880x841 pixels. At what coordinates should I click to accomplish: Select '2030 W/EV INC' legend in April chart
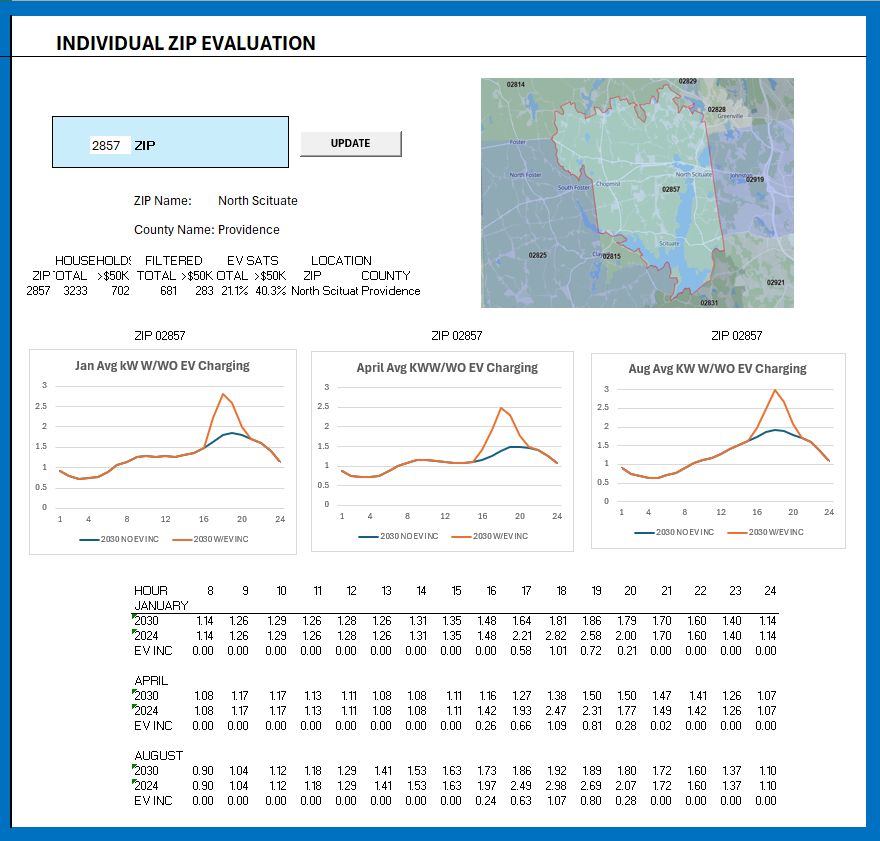click(x=490, y=536)
